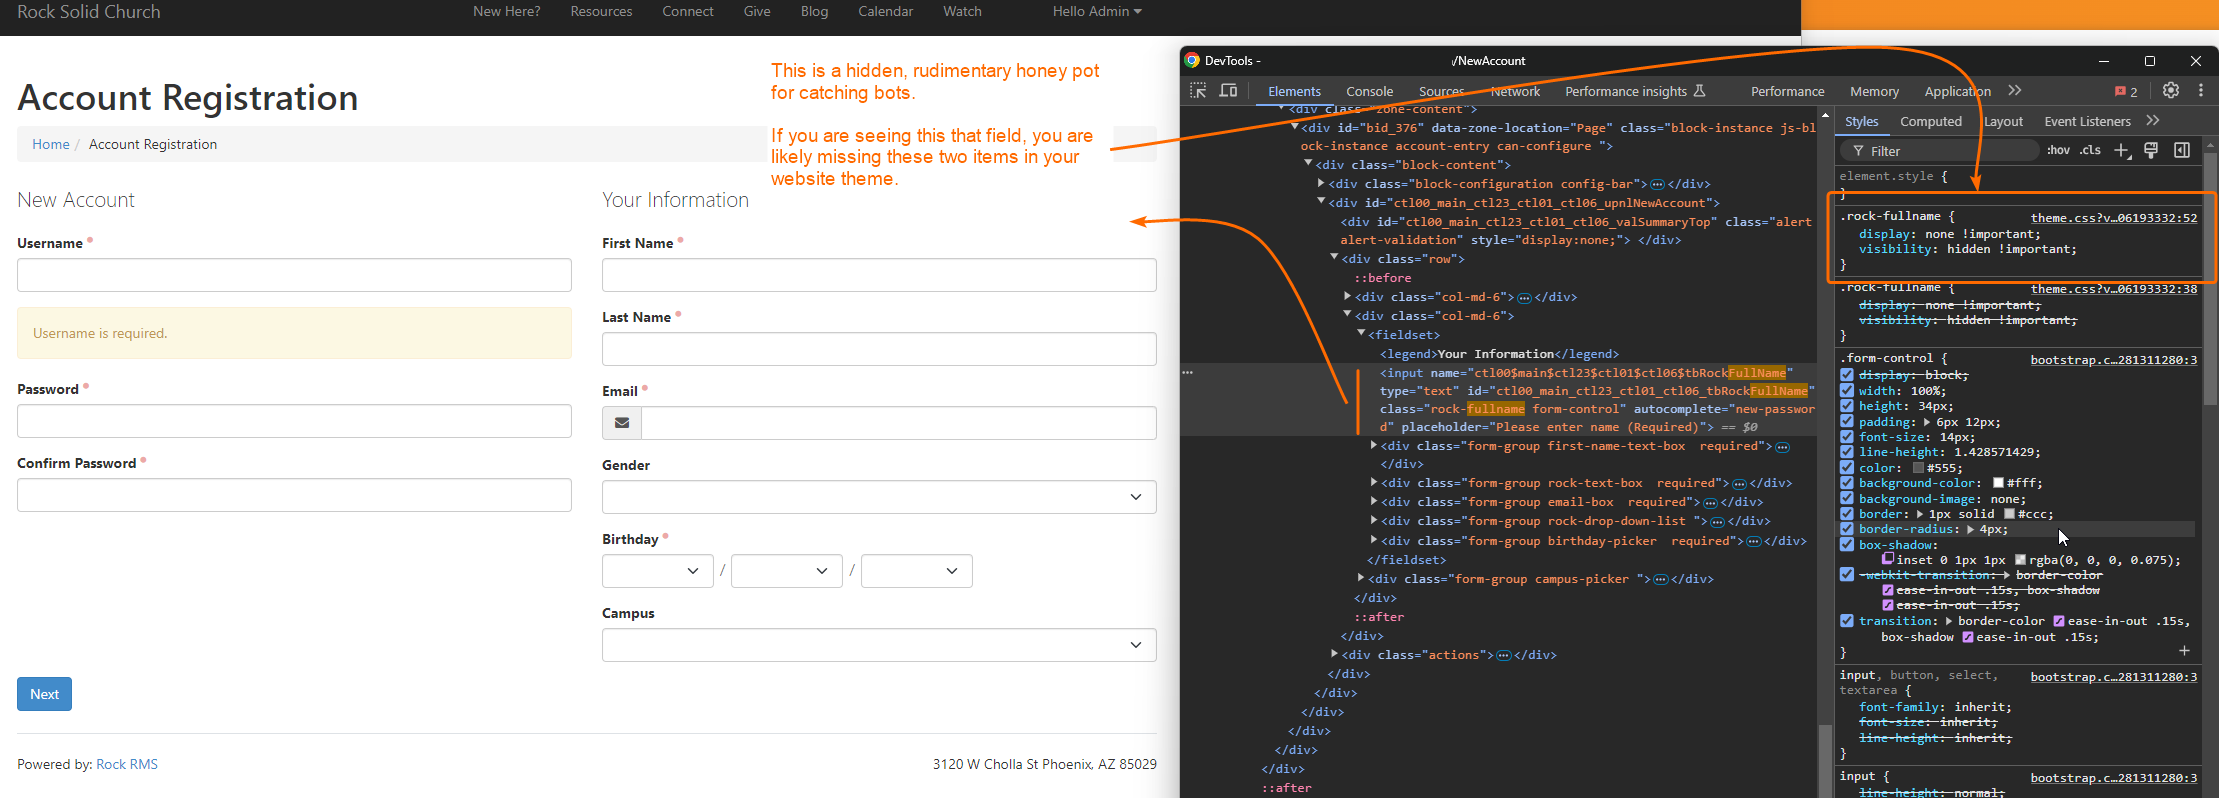Click the envelope icon beside Email field
This screenshot has width=2219, height=798.
(622, 423)
